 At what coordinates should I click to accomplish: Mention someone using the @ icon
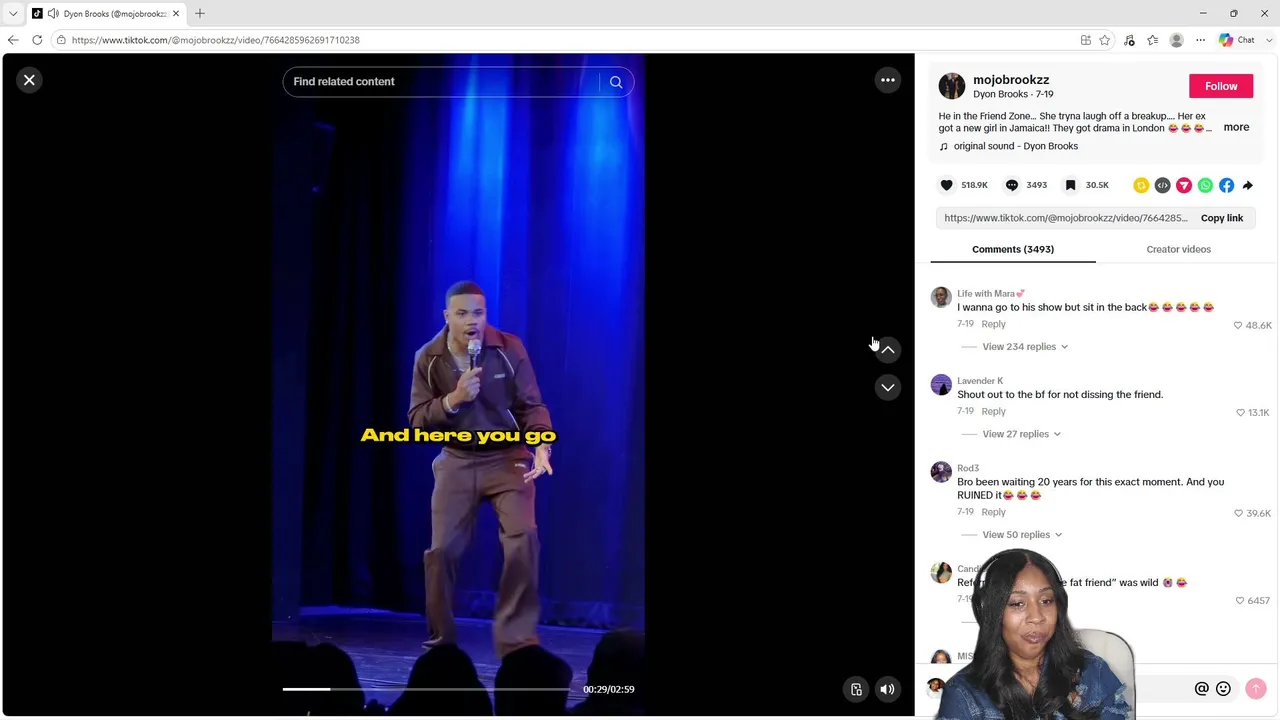(x=1202, y=688)
